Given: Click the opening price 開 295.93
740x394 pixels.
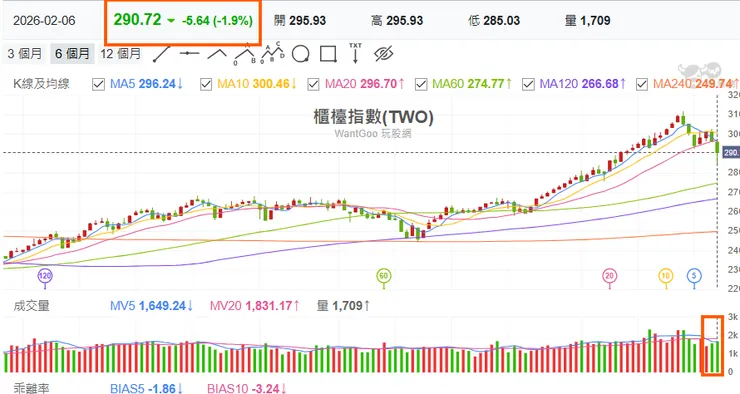Looking at the screenshot, I should (300, 21).
